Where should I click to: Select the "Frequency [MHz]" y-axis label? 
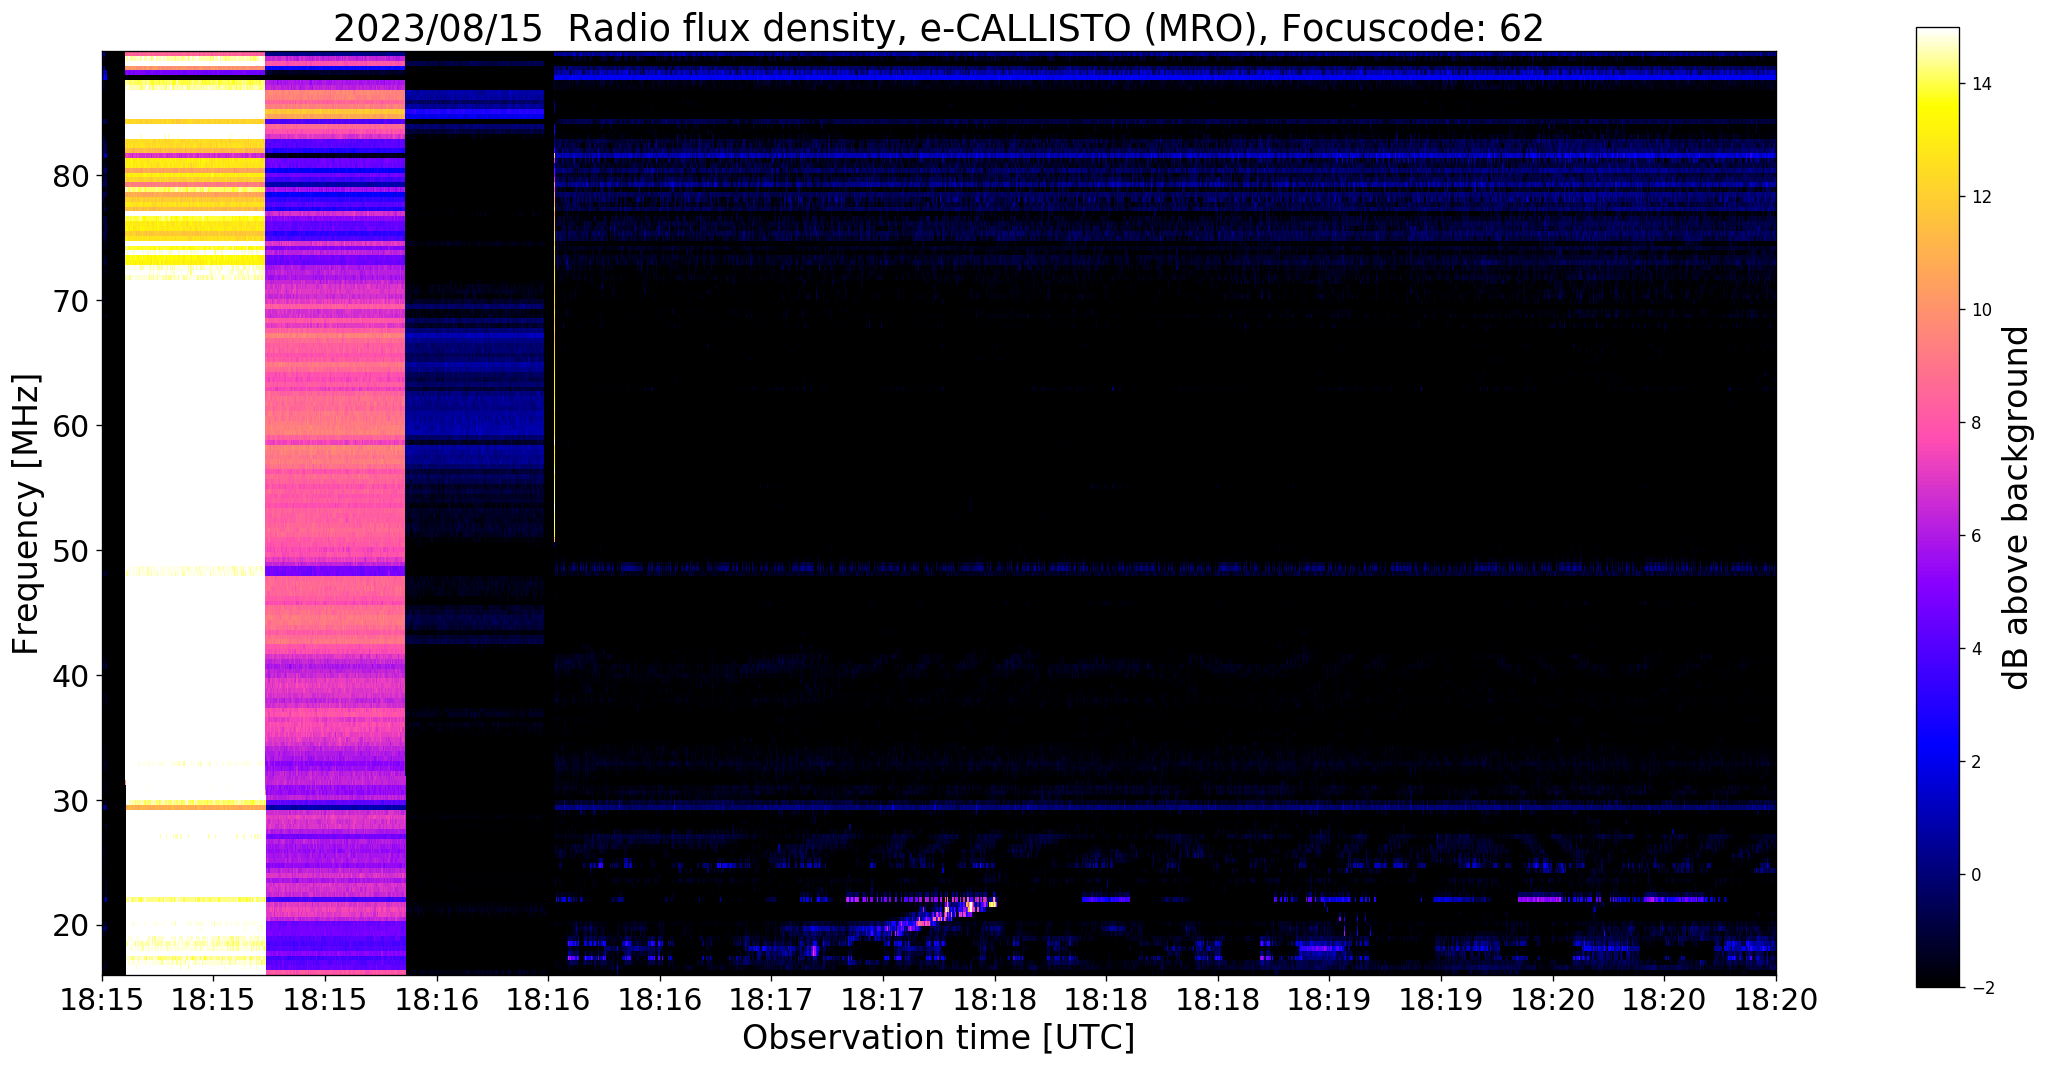[27, 514]
